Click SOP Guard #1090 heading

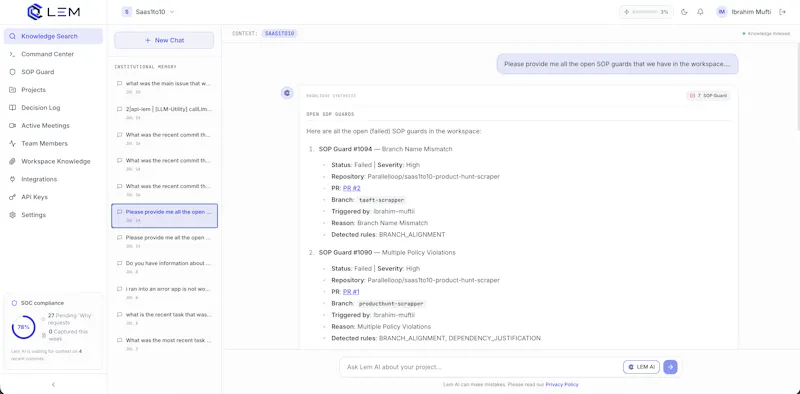[x=387, y=253]
